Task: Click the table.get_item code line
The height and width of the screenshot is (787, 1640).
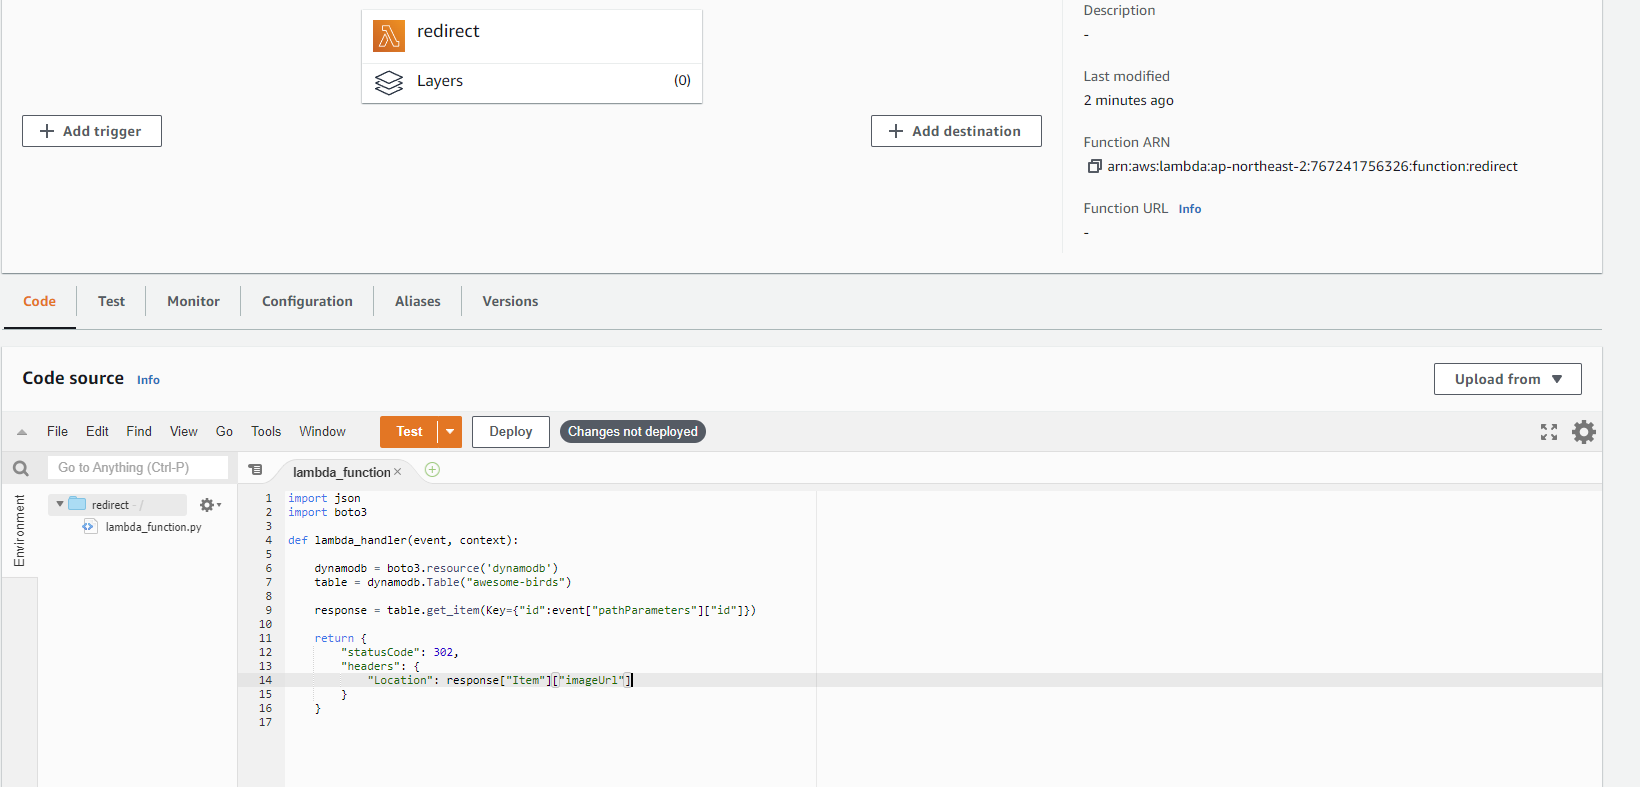Action: pyautogui.click(x=535, y=610)
